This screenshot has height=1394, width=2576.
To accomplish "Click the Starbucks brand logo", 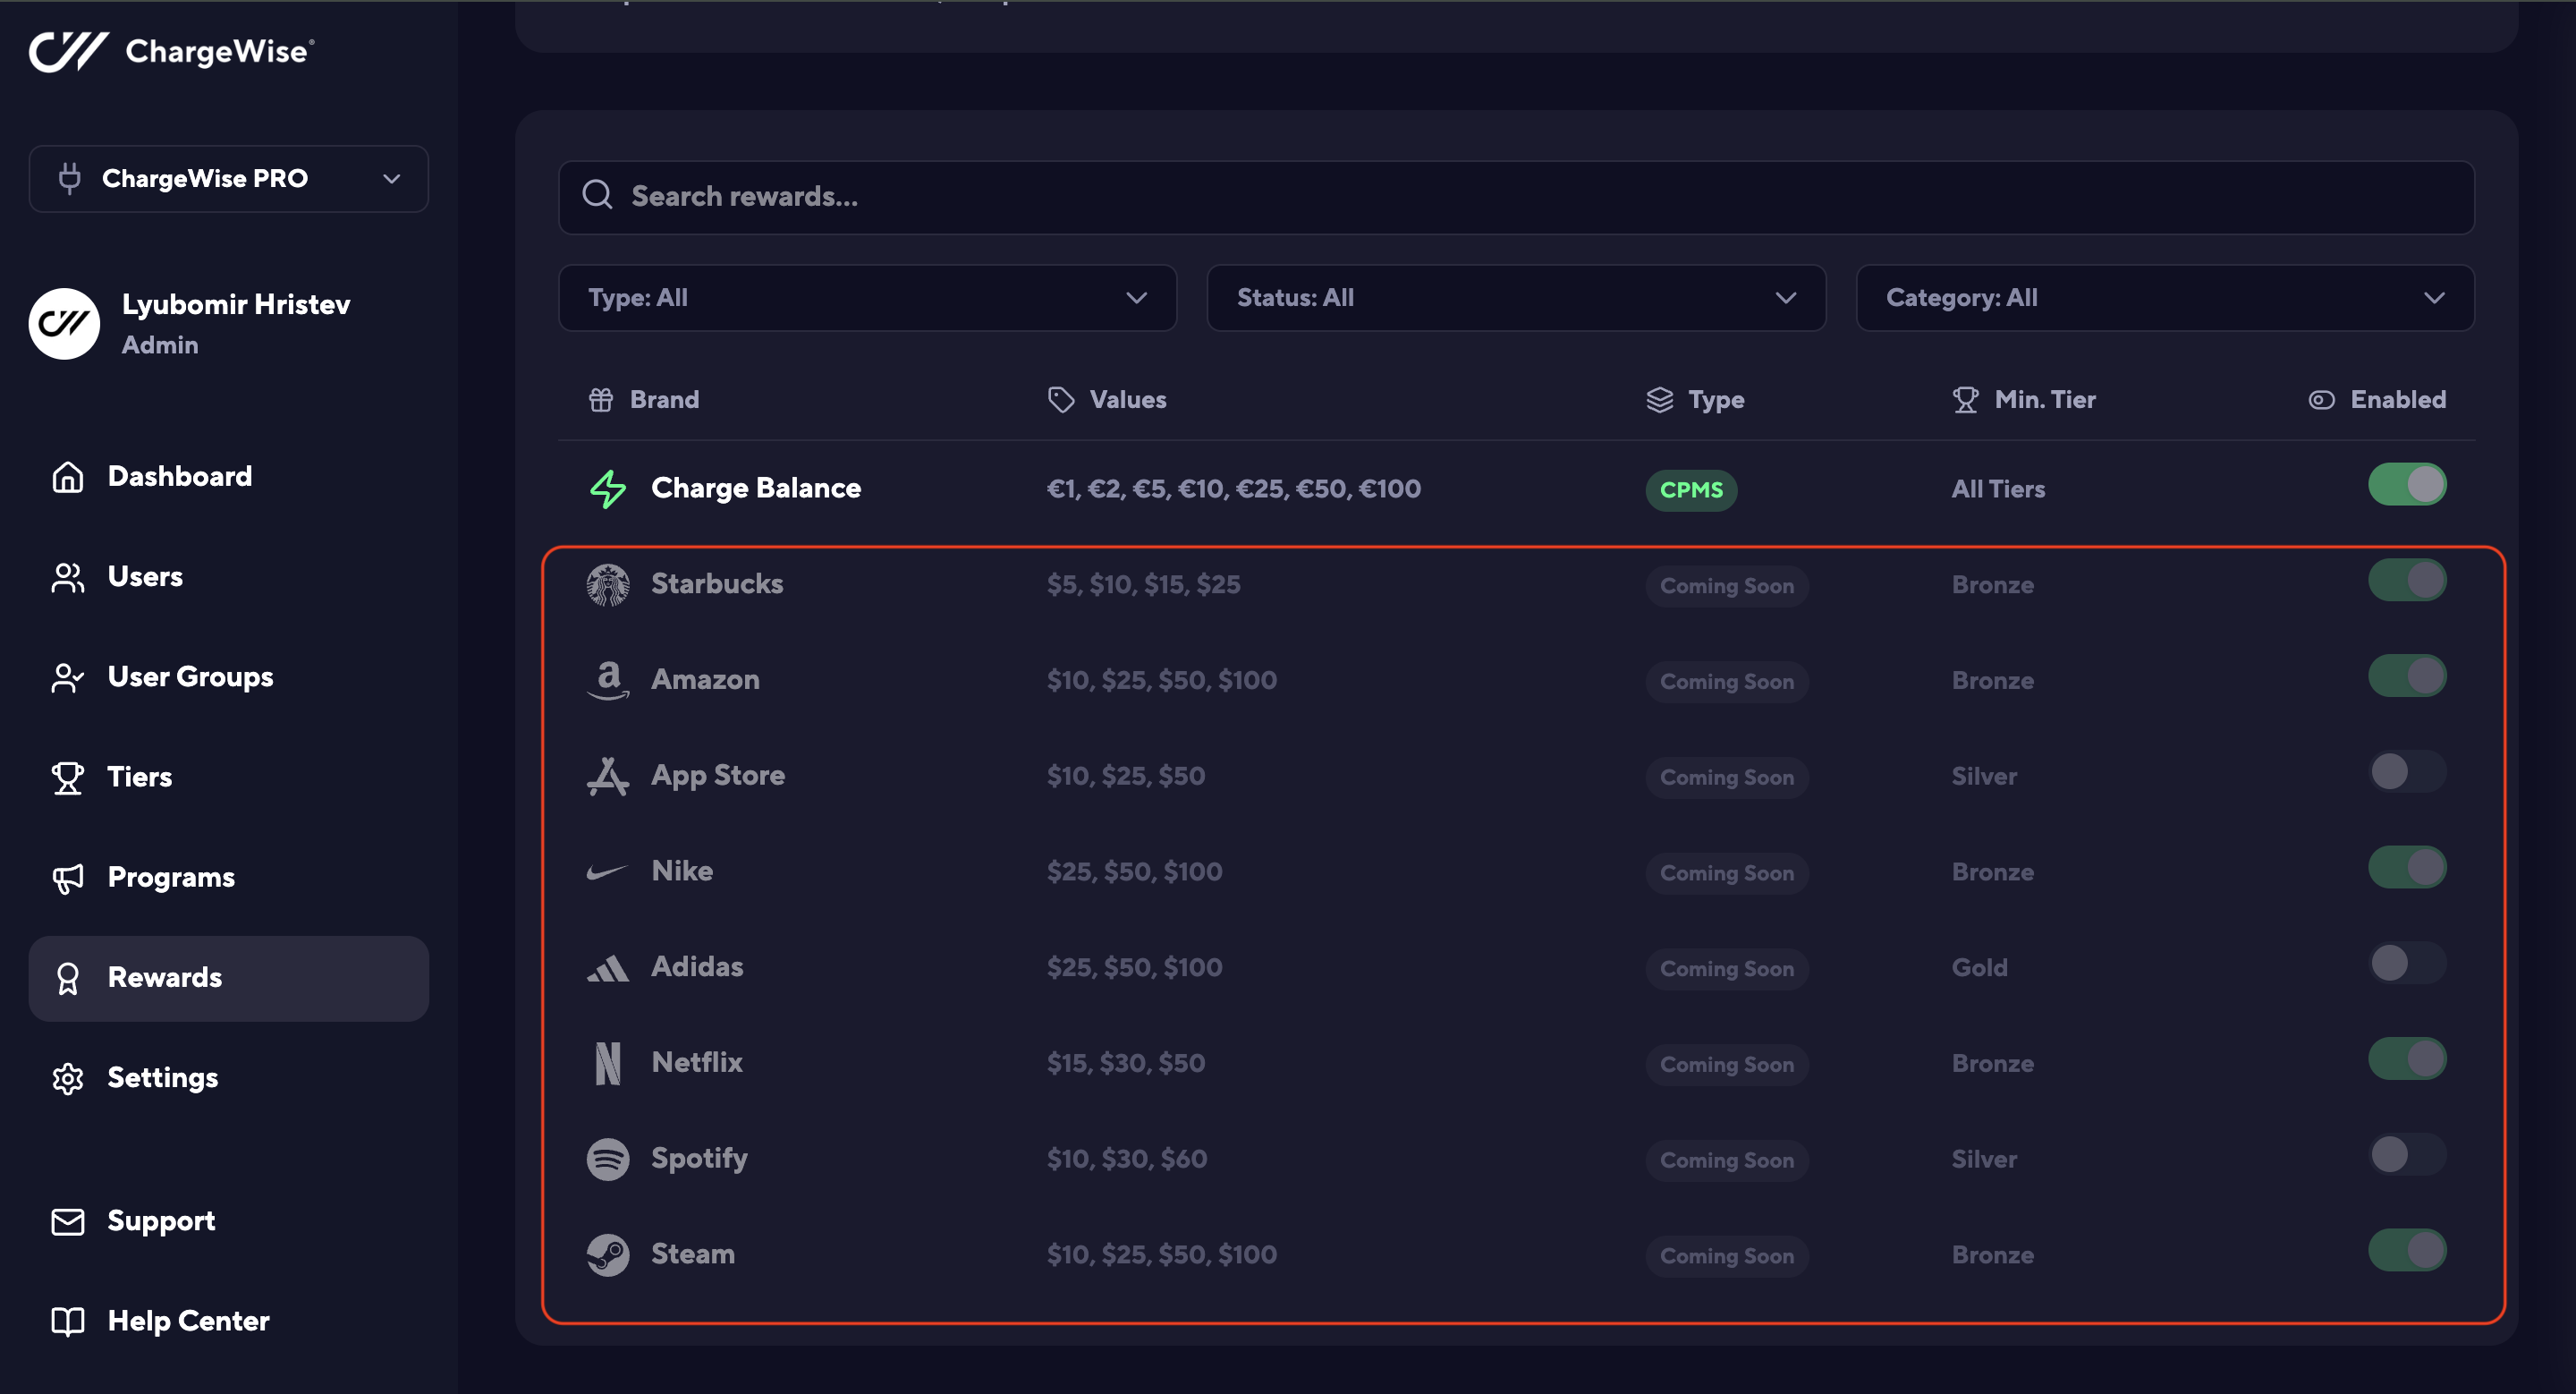I will coord(607,585).
